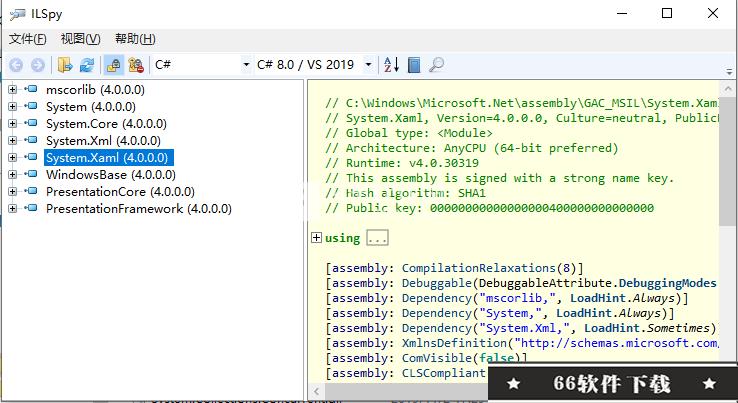This screenshot has width=738, height=403.
Task: Minimize the ILSpy window
Action: click(622, 13)
